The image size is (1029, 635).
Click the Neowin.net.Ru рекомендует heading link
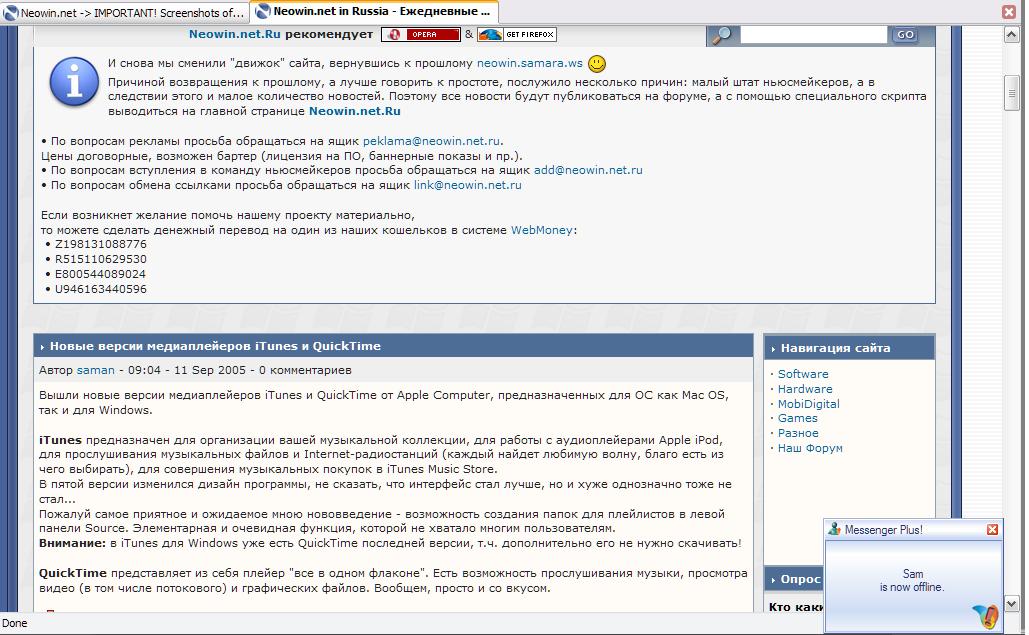[281, 34]
